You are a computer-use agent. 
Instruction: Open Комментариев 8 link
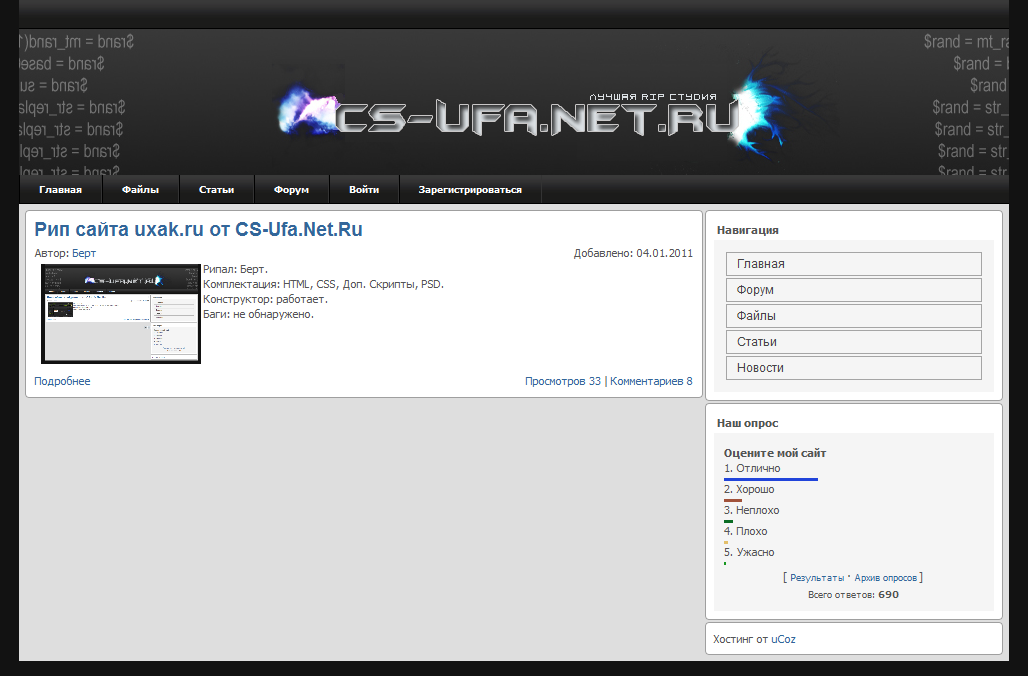coord(651,381)
